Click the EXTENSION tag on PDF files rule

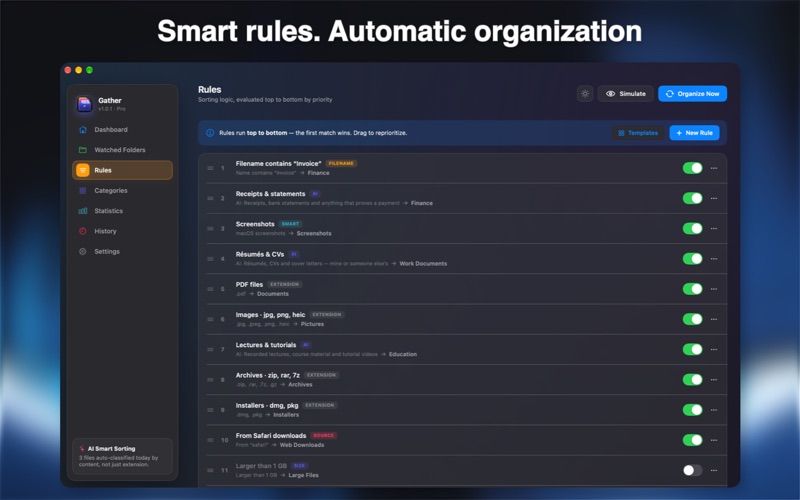coord(284,284)
